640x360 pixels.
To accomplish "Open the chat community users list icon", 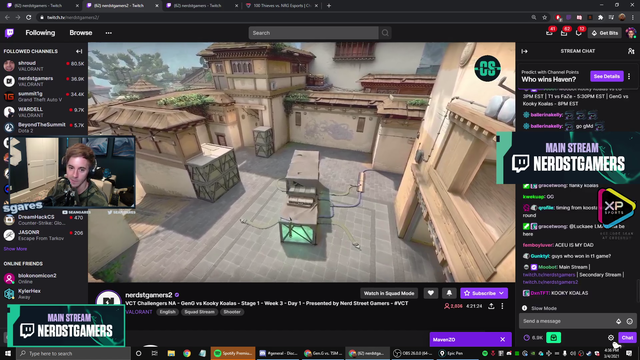I will coord(631,51).
